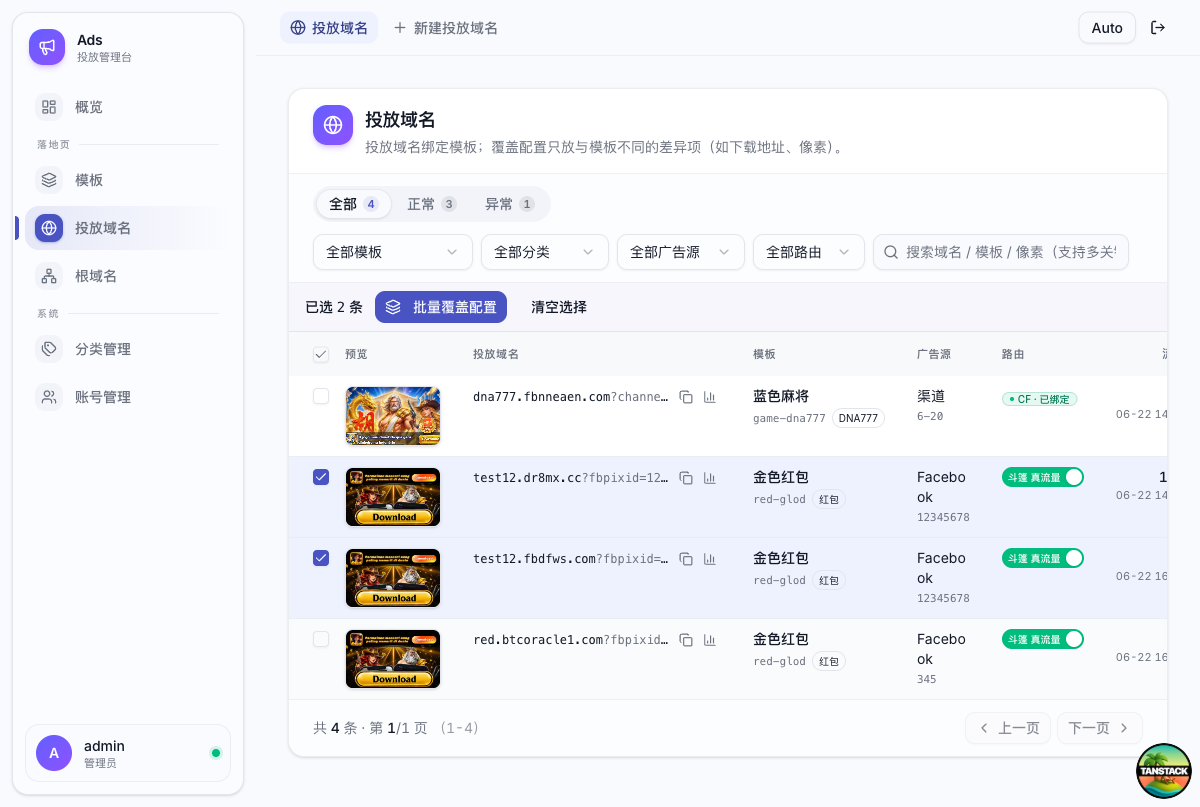View stats chart for test12.fbdfws.com
The height and width of the screenshot is (807, 1200).
tap(710, 559)
